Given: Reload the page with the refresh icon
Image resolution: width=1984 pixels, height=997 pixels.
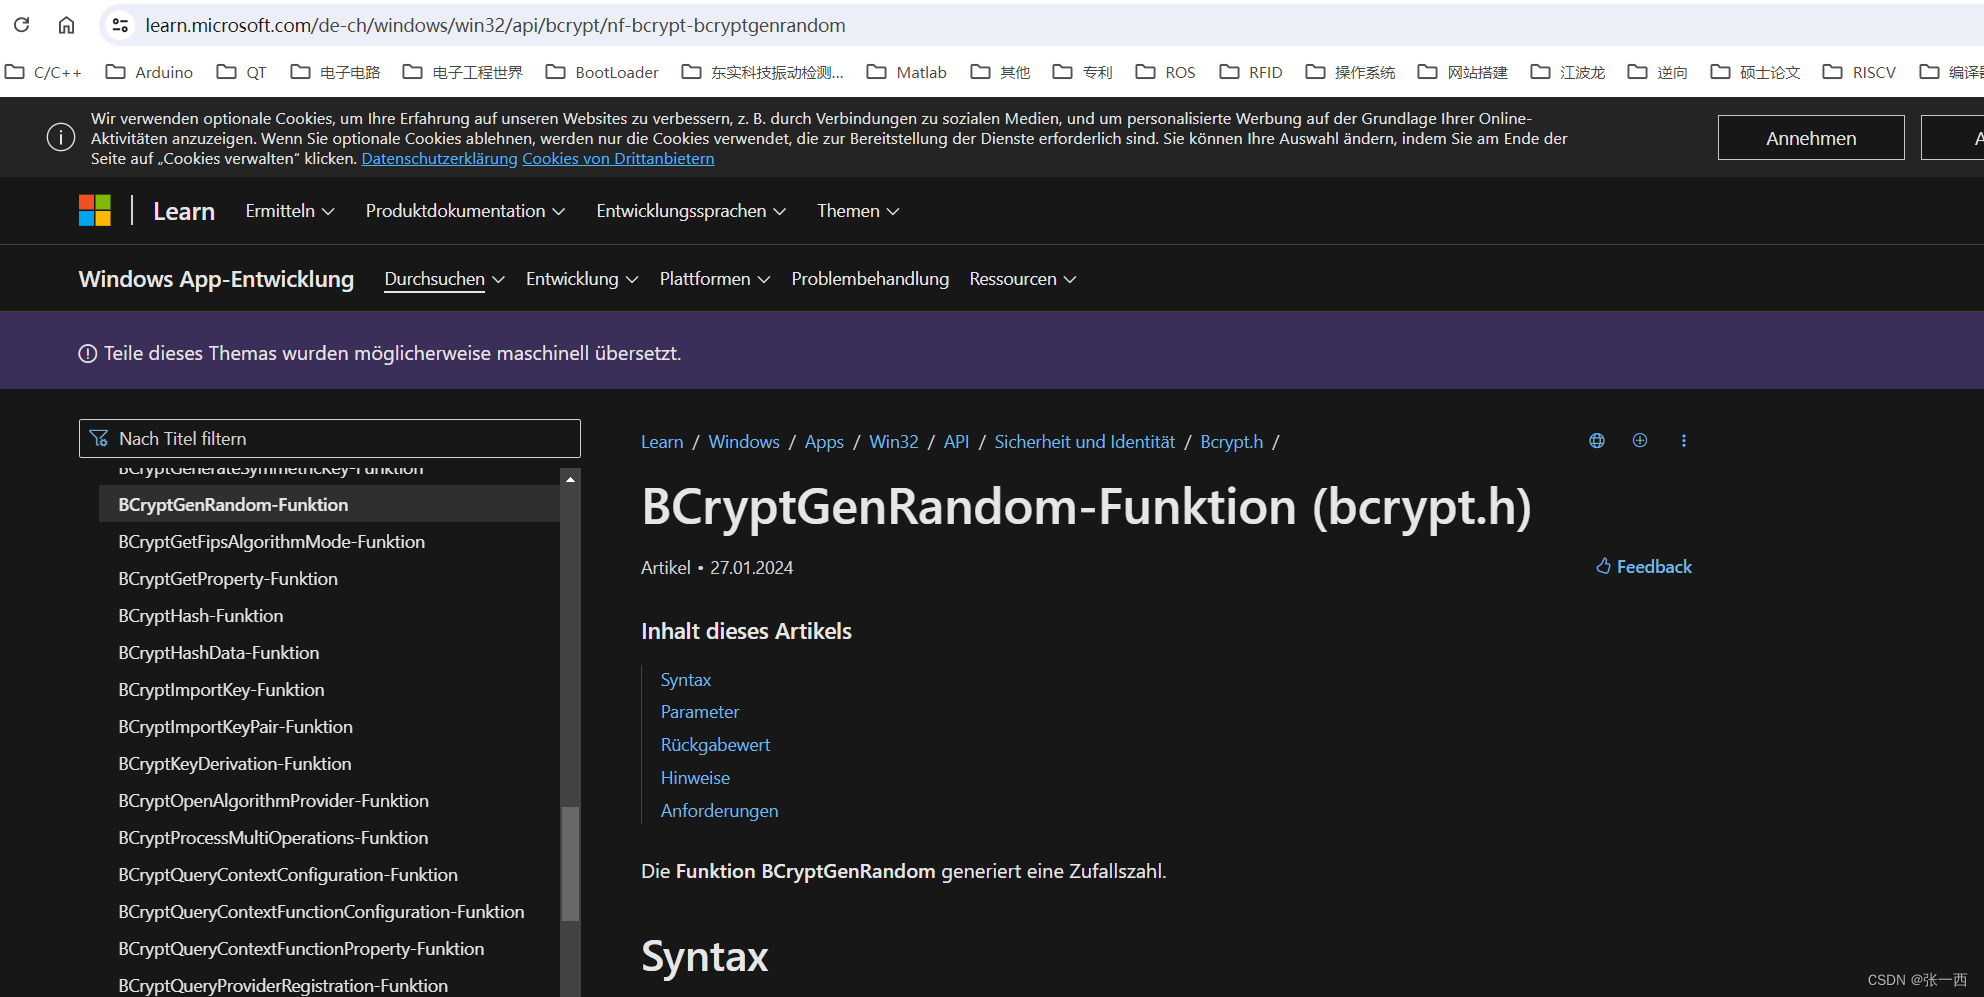Looking at the screenshot, I should (x=21, y=25).
